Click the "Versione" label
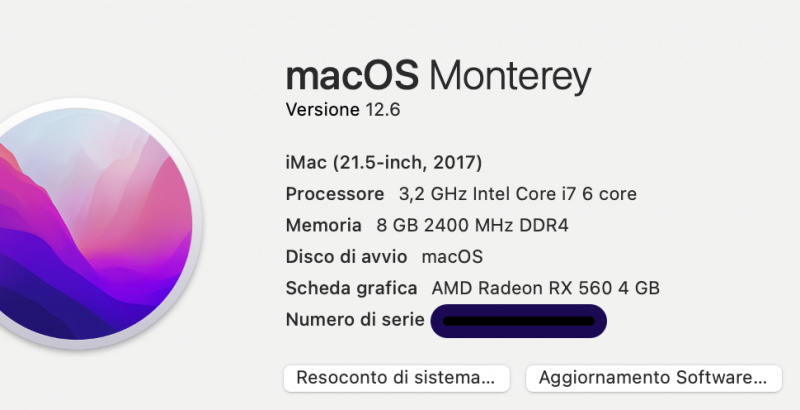The width and height of the screenshot is (800, 410). click(322, 110)
